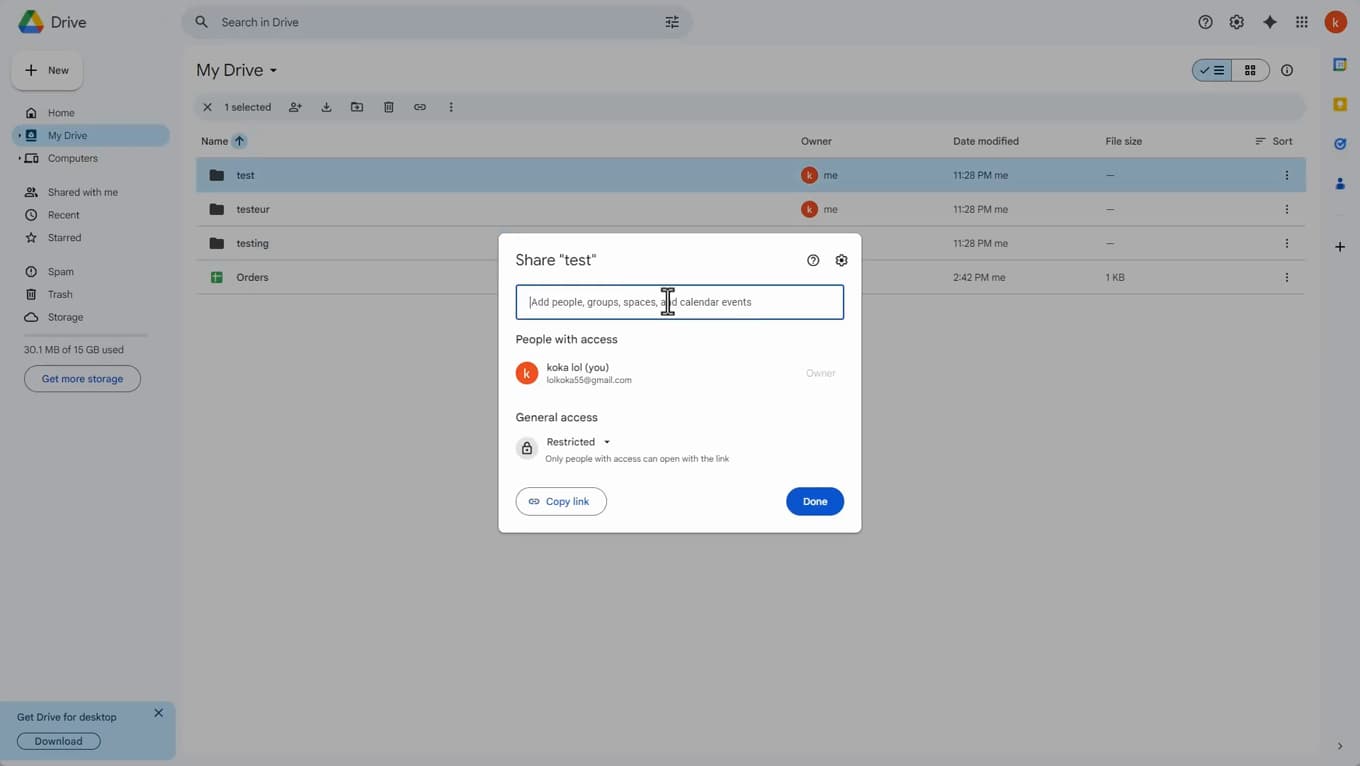Open Contacts side panel
Viewport: 1360px width, 766px height.
(1340, 184)
